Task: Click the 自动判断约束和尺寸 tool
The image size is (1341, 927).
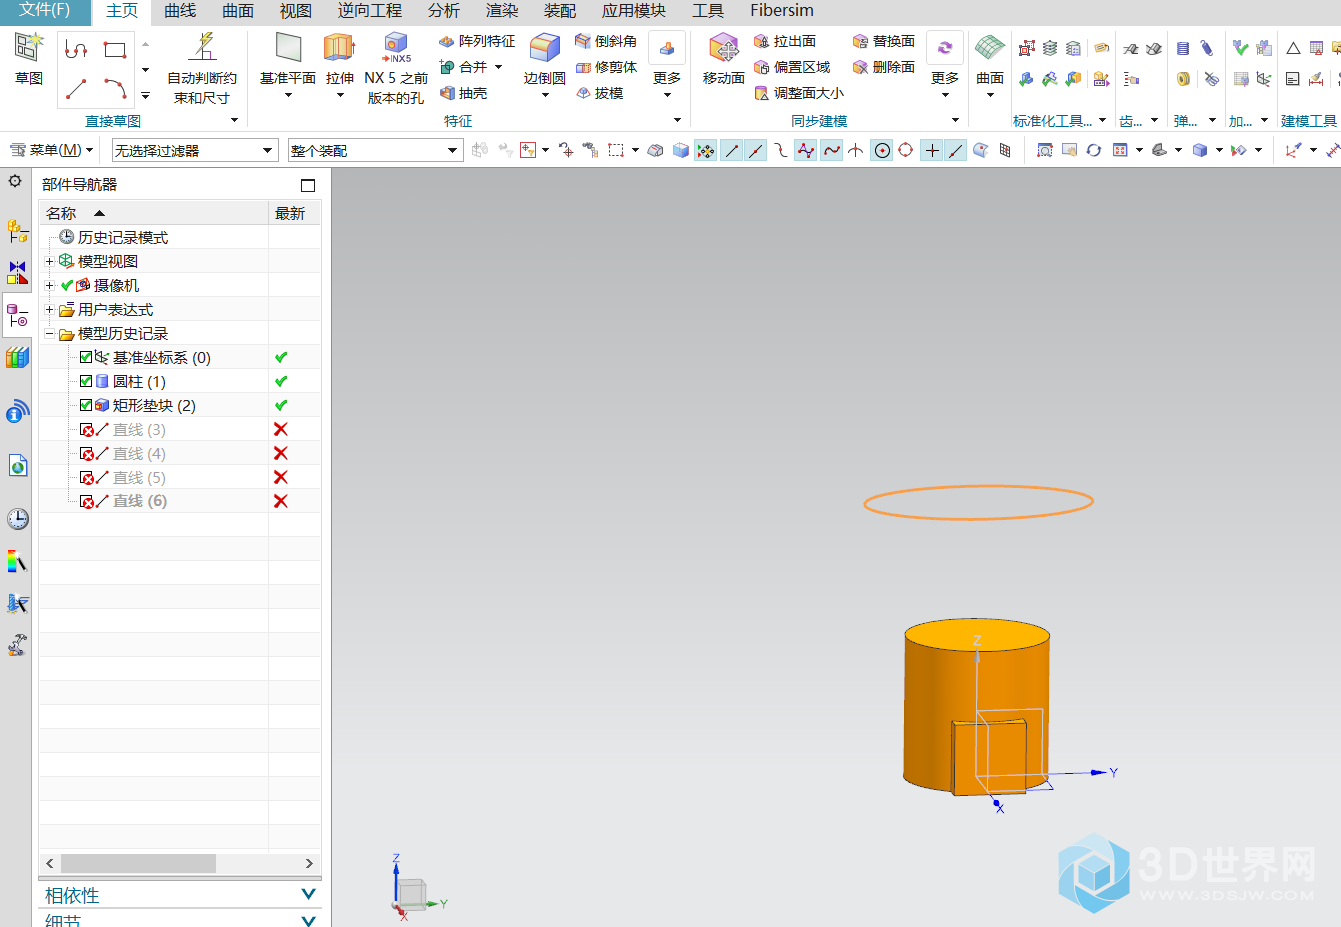Action: click(x=202, y=68)
